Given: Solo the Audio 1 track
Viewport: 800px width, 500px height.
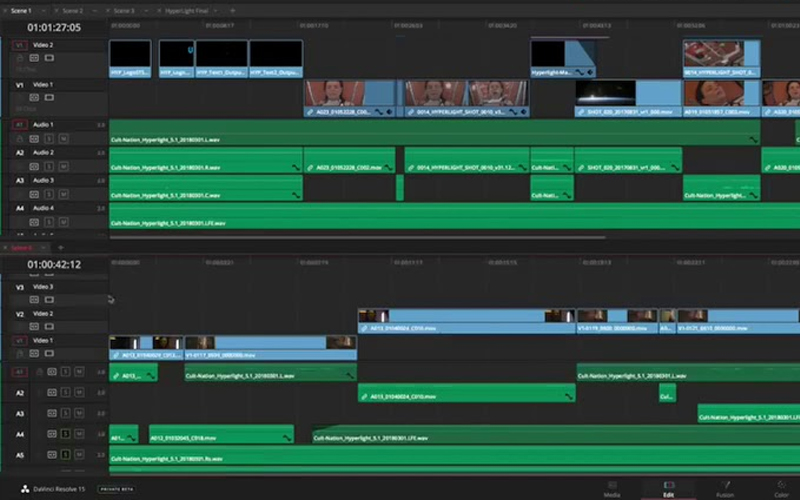Looking at the screenshot, I should [x=49, y=139].
